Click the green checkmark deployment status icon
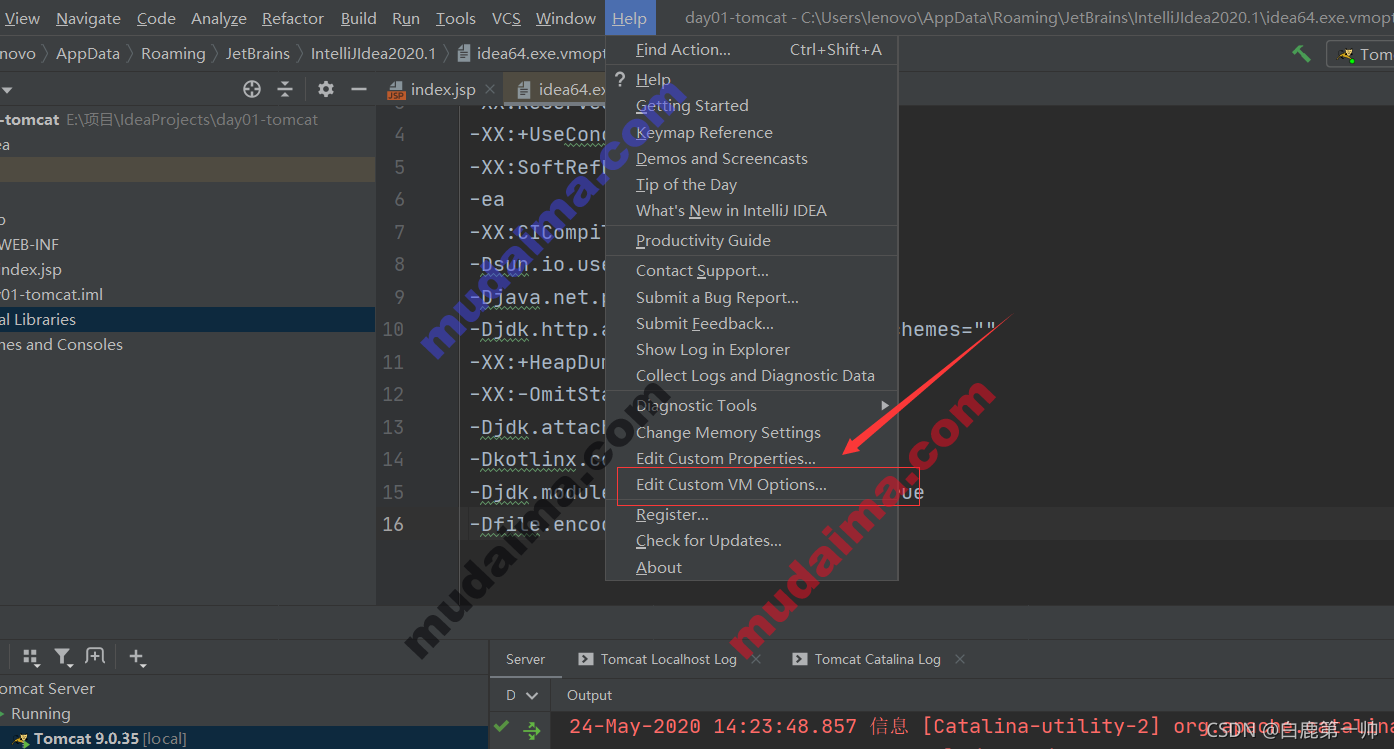Screen dimensions: 1394x749 click(502, 727)
